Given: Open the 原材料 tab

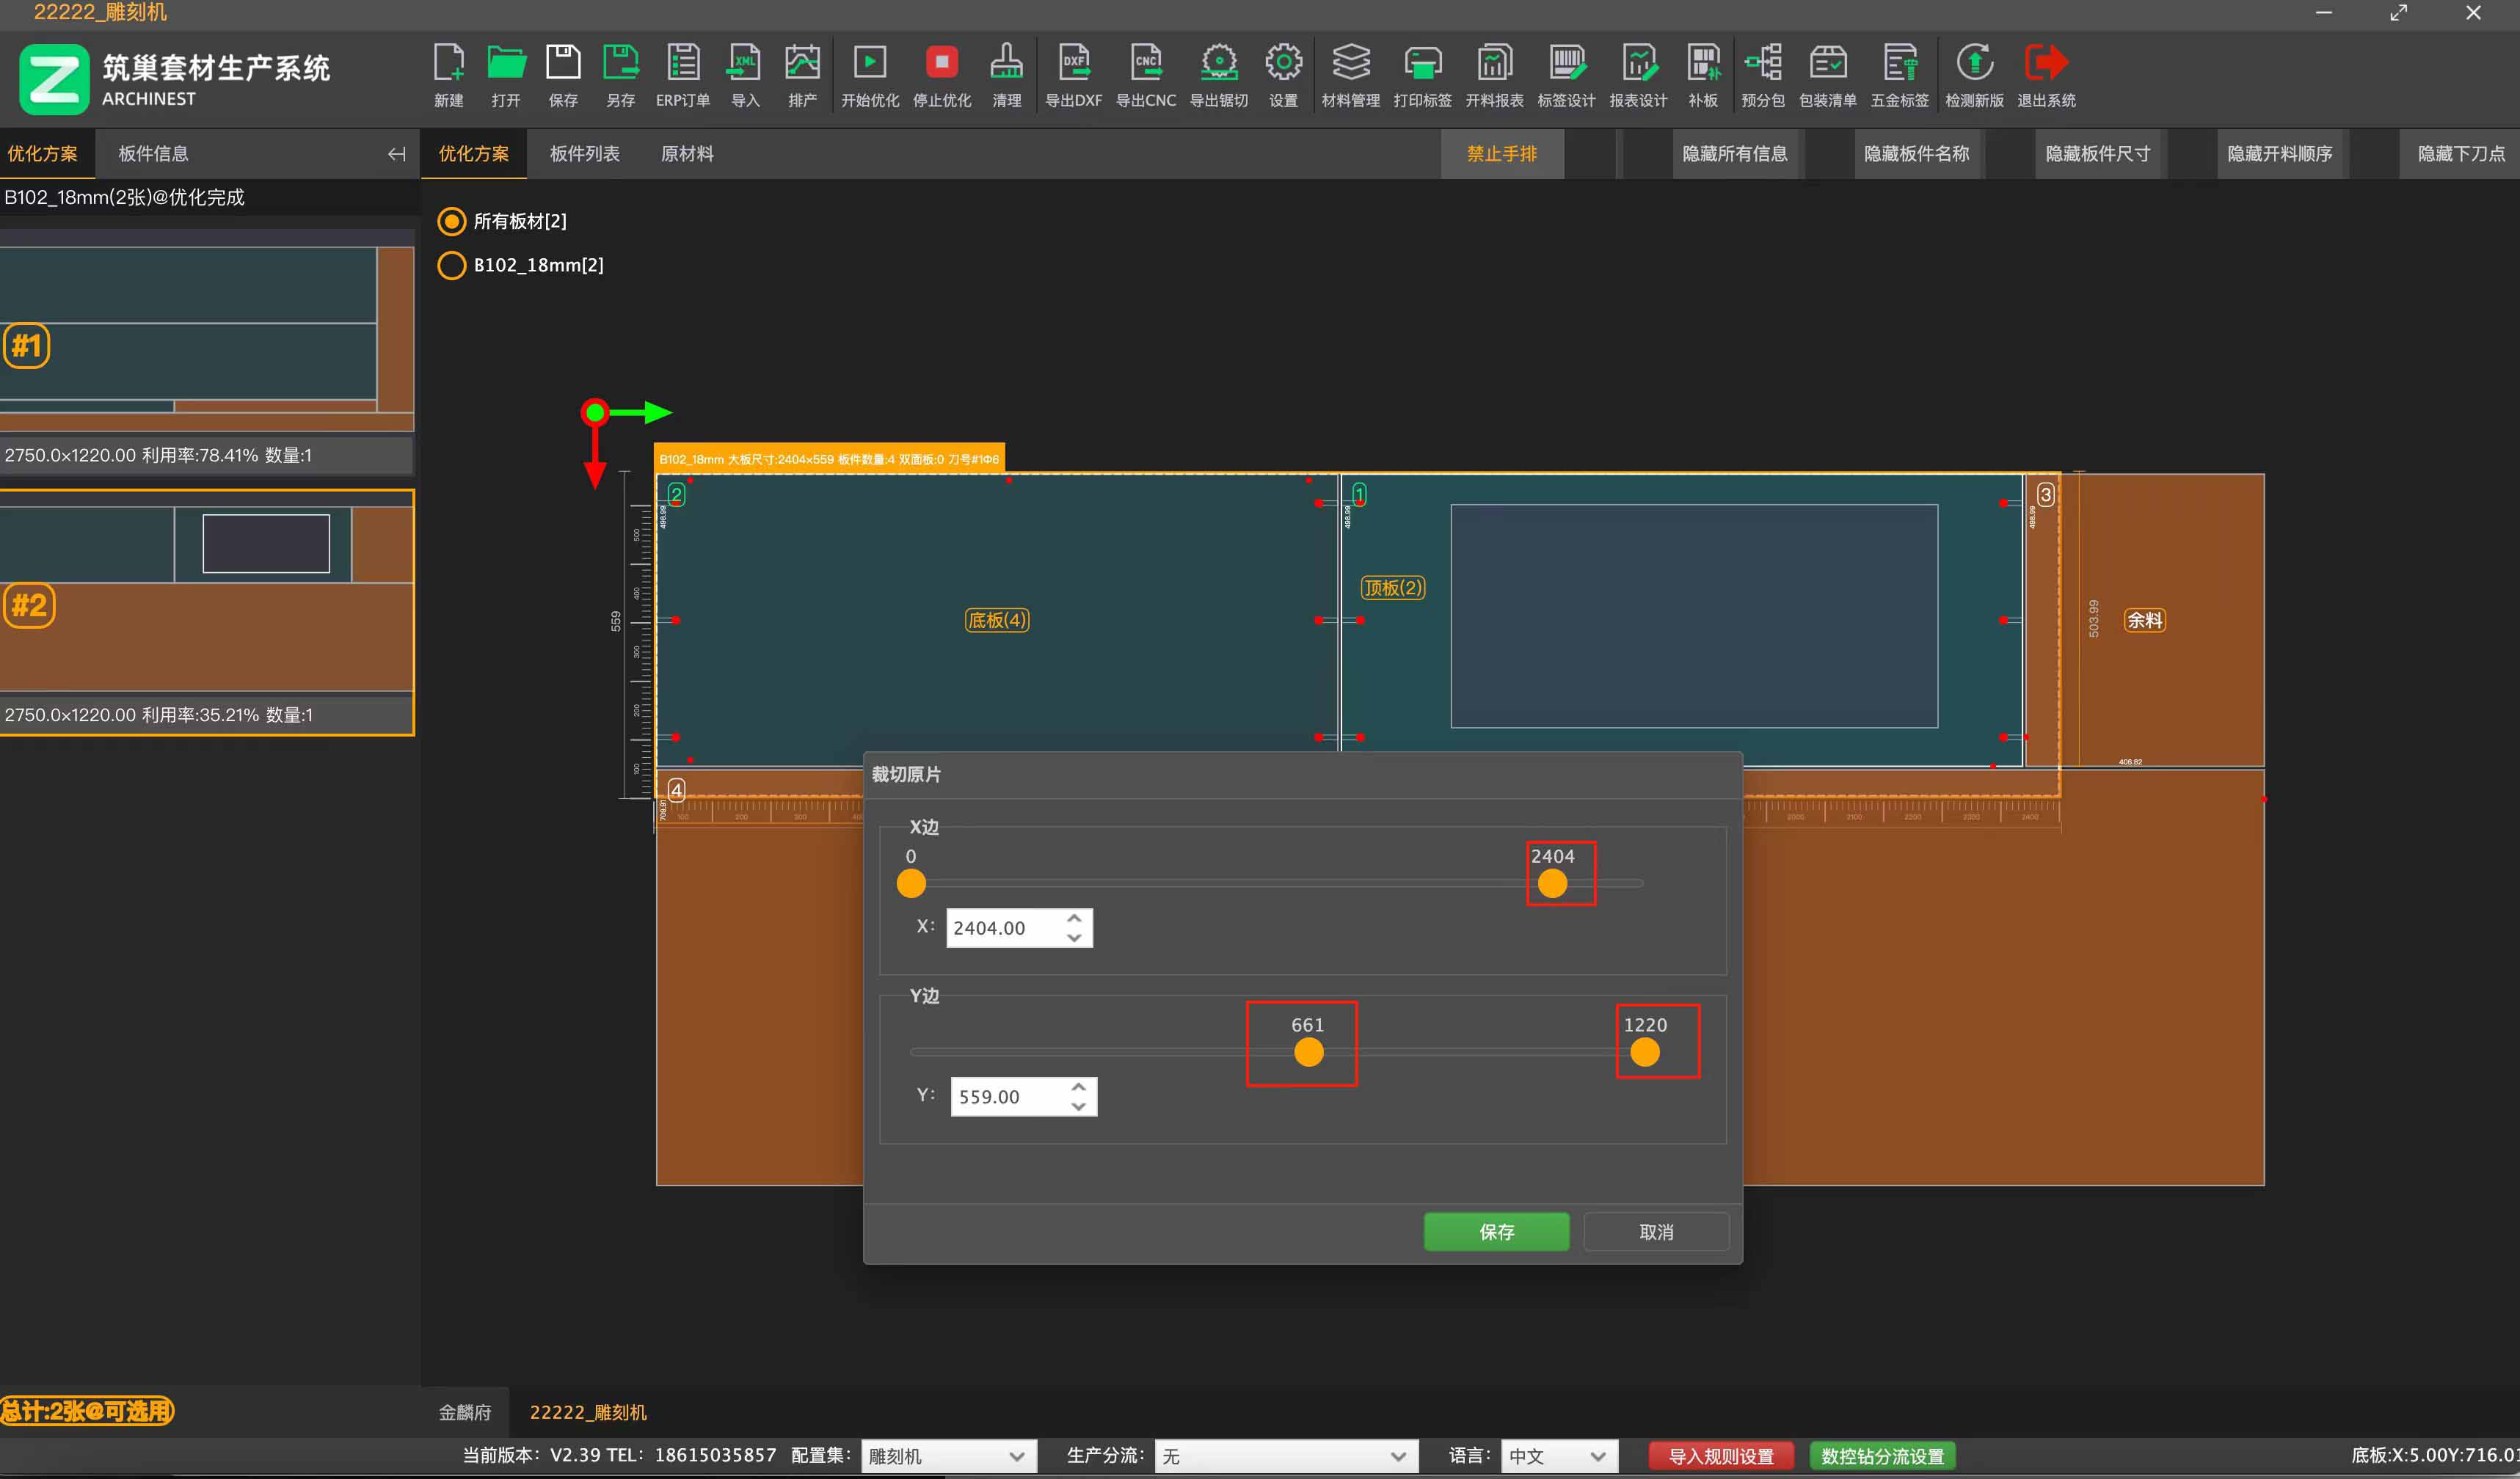Looking at the screenshot, I should pyautogui.click(x=687, y=154).
